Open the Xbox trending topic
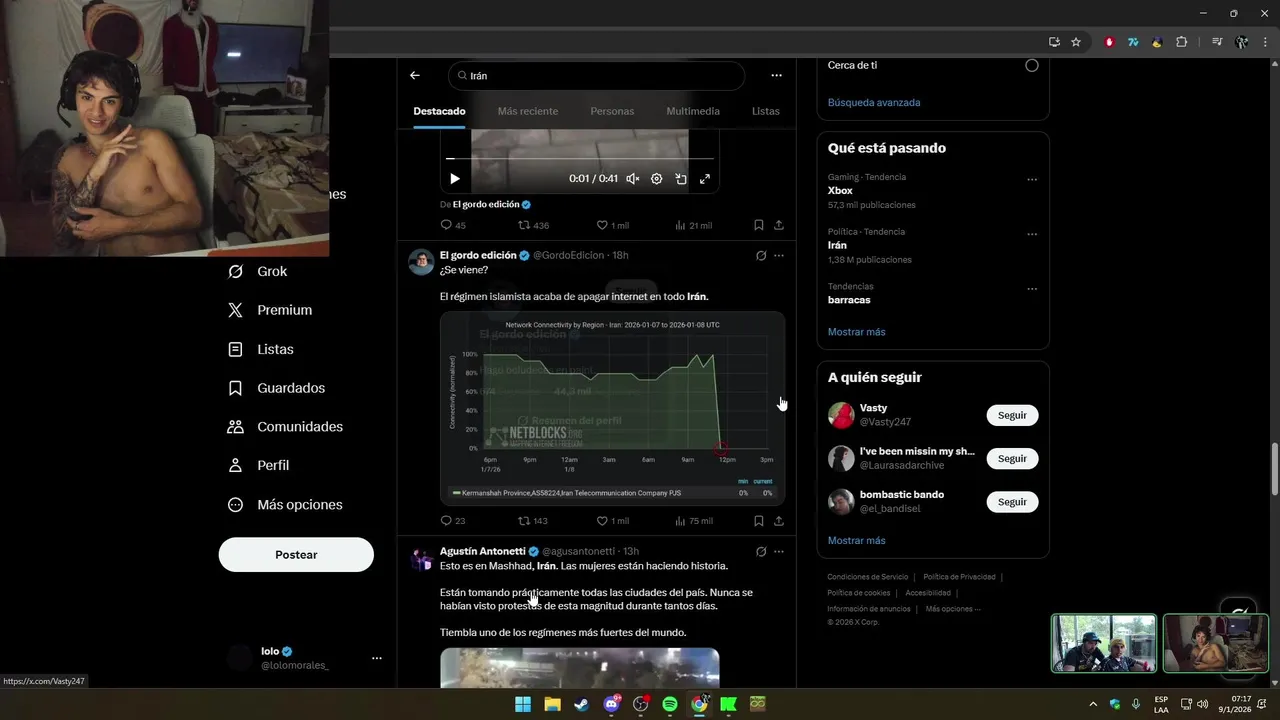Viewport: 1280px width, 720px height. [840, 190]
